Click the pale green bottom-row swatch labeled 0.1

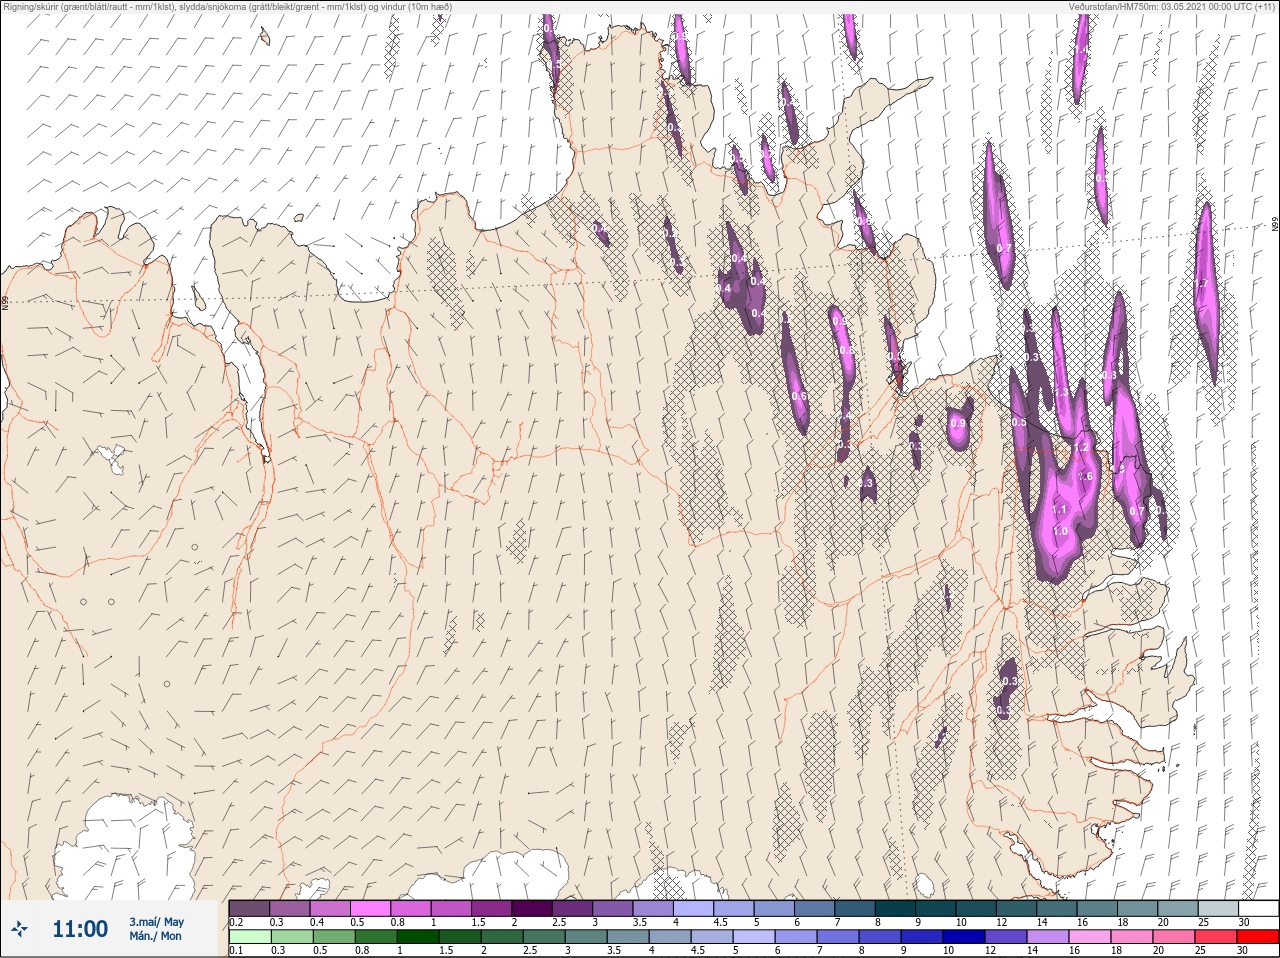[x=249, y=937]
